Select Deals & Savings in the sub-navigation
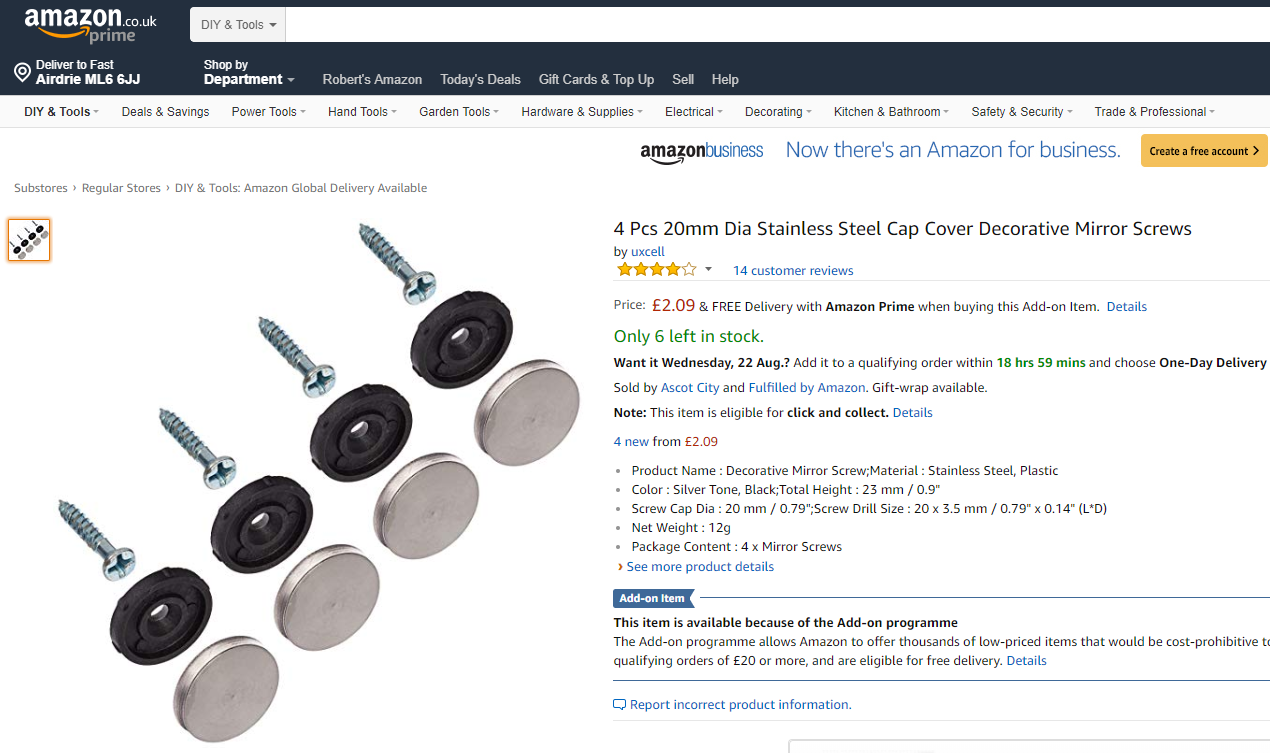This screenshot has height=753, width=1270. pyautogui.click(x=165, y=112)
